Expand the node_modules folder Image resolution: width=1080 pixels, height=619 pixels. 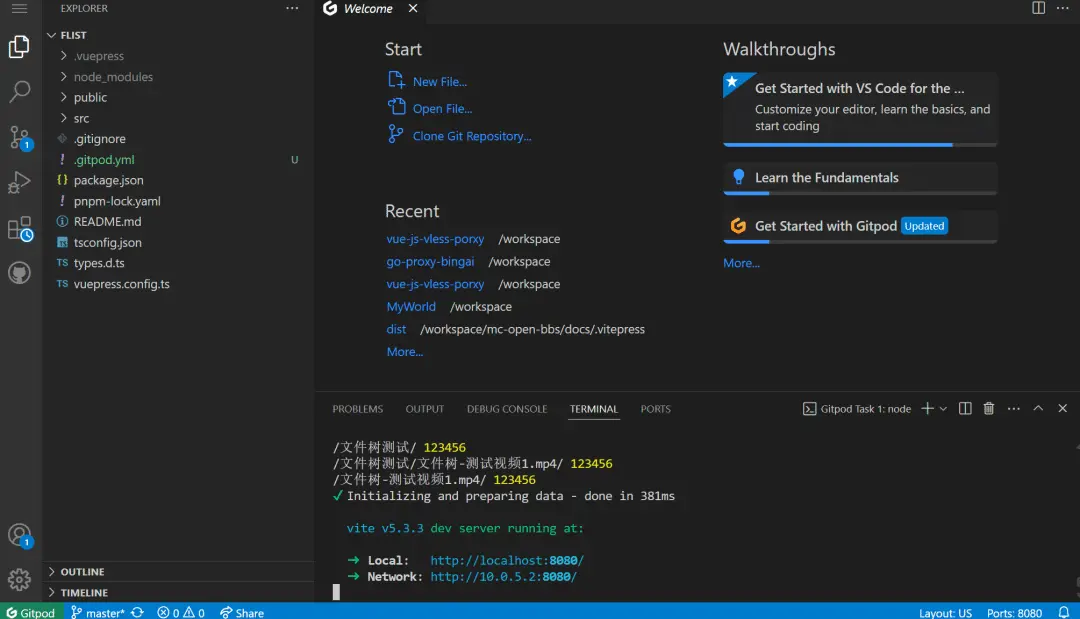click(x=112, y=77)
